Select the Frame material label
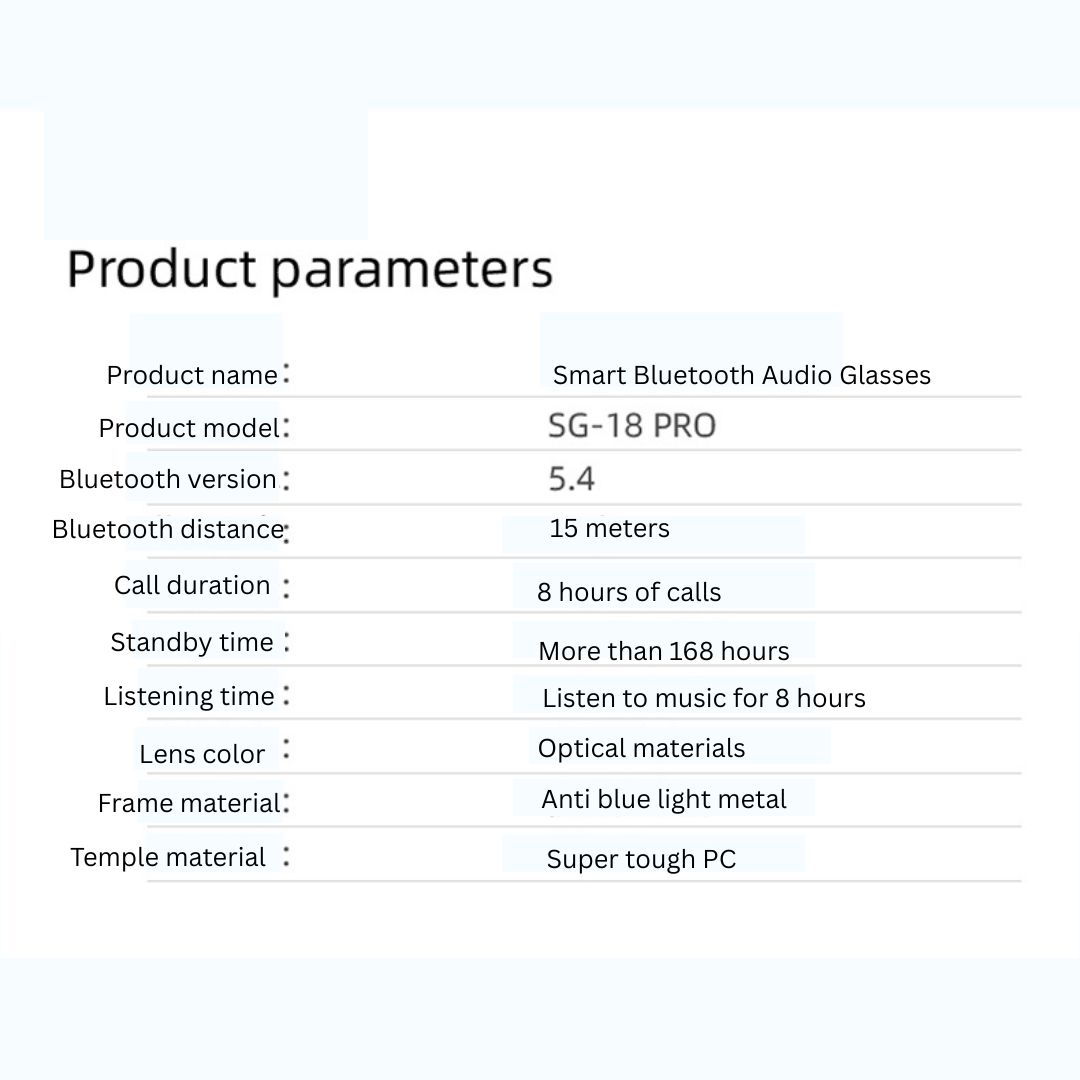Viewport: 1080px width, 1080px height. pyautogui.click(x=189, y=803)
